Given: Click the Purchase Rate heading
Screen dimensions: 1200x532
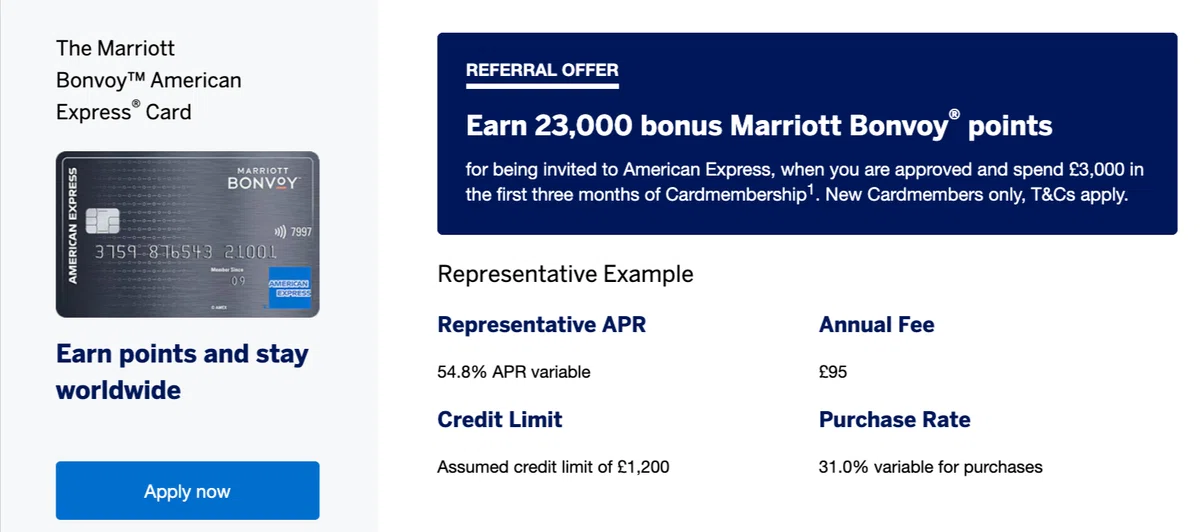Looking at the screenshot, I should pyautogui.click(x=894, y=420).
